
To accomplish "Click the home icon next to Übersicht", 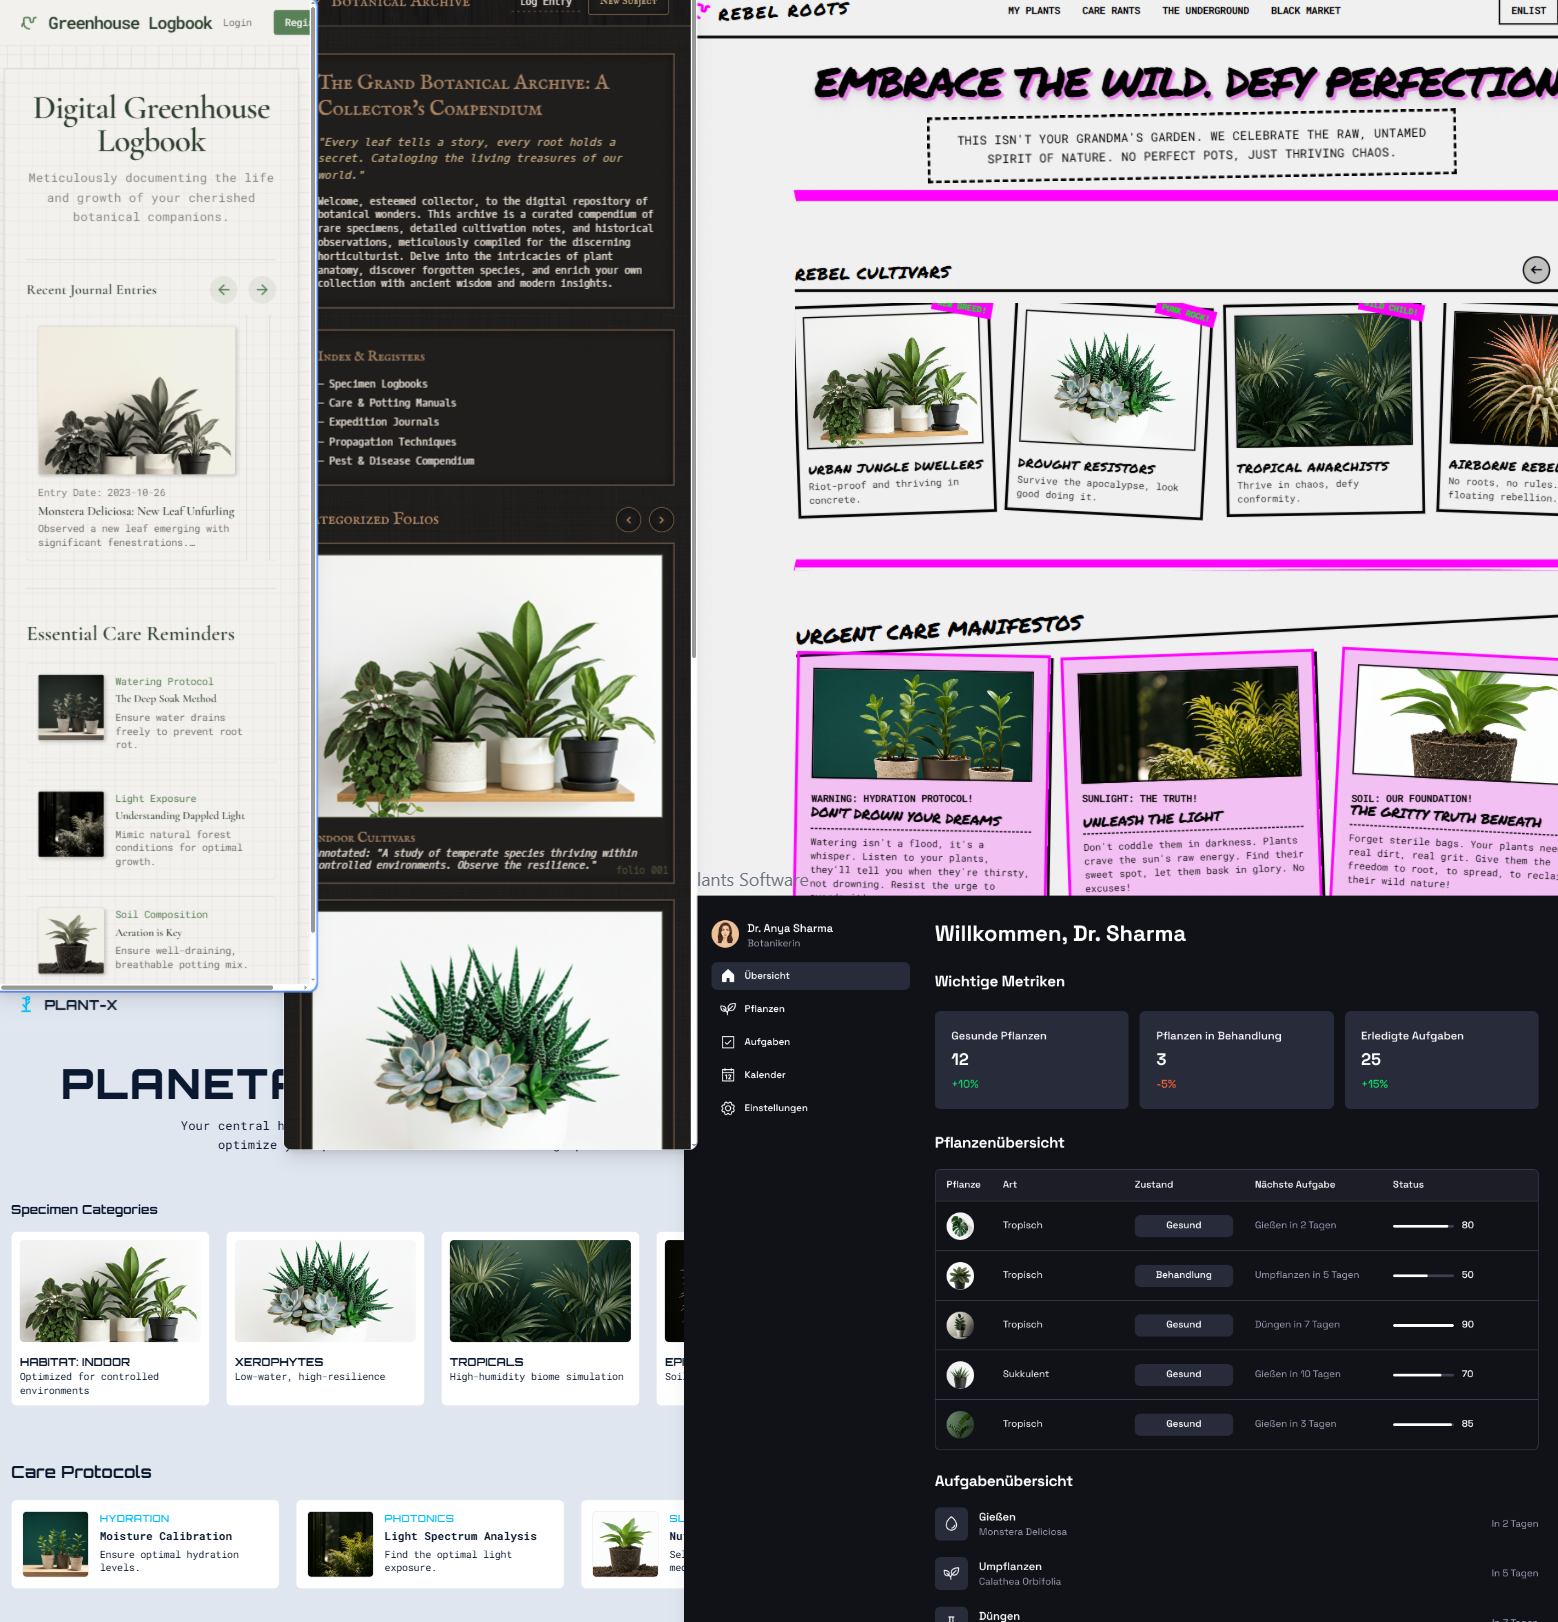I will pos(728,976).
